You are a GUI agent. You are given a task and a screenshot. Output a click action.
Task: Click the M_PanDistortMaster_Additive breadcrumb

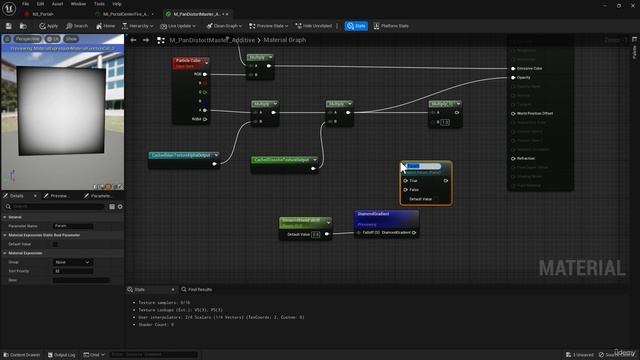pos(212,40)
